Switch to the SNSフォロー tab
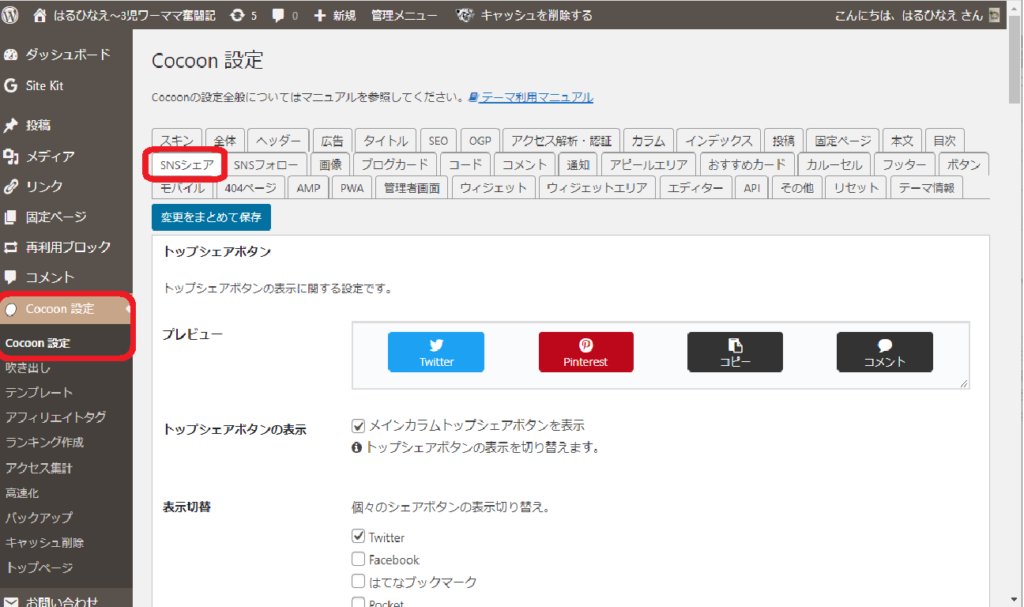The height and width of the screenshot is (607, 1024). [x=266, y=165]
